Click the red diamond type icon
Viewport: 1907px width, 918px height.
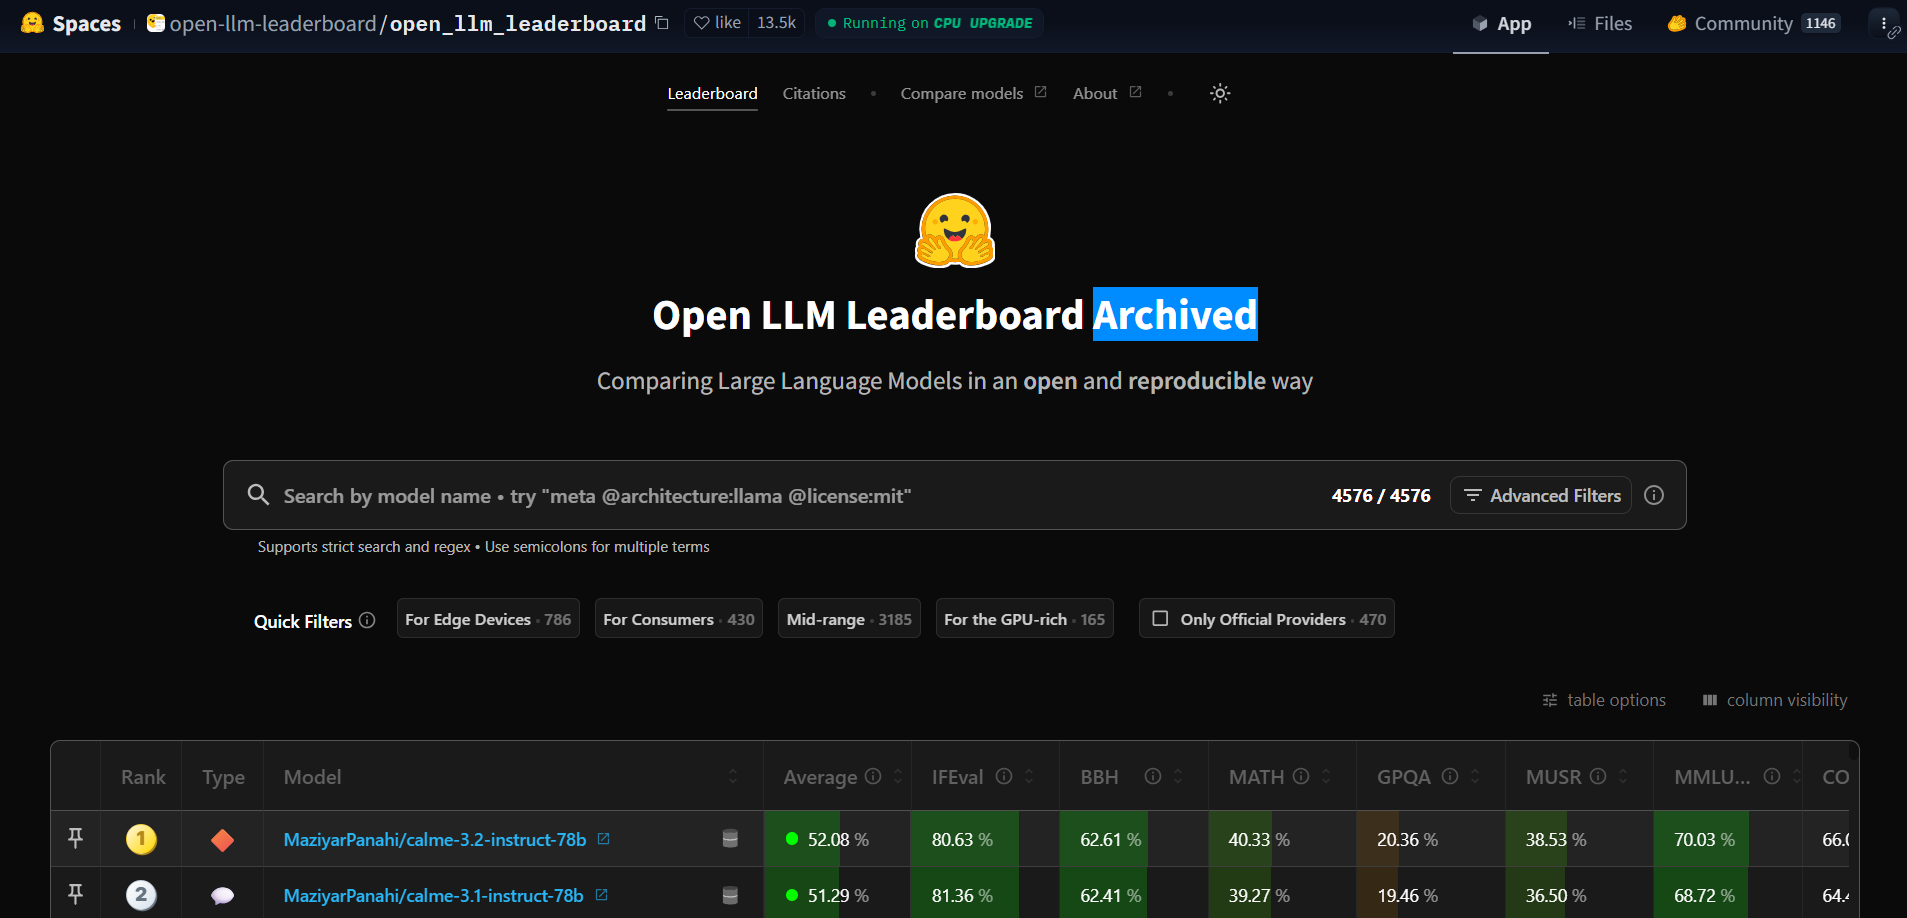point(222,840)
